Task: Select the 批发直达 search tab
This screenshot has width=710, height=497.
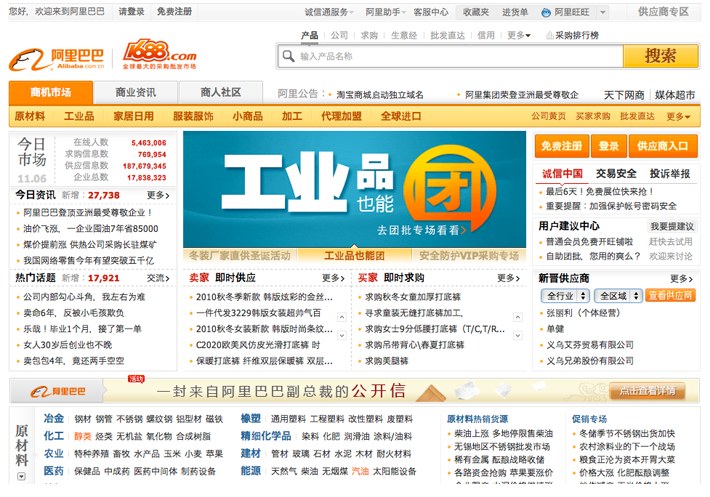Action: coord(447,35)
